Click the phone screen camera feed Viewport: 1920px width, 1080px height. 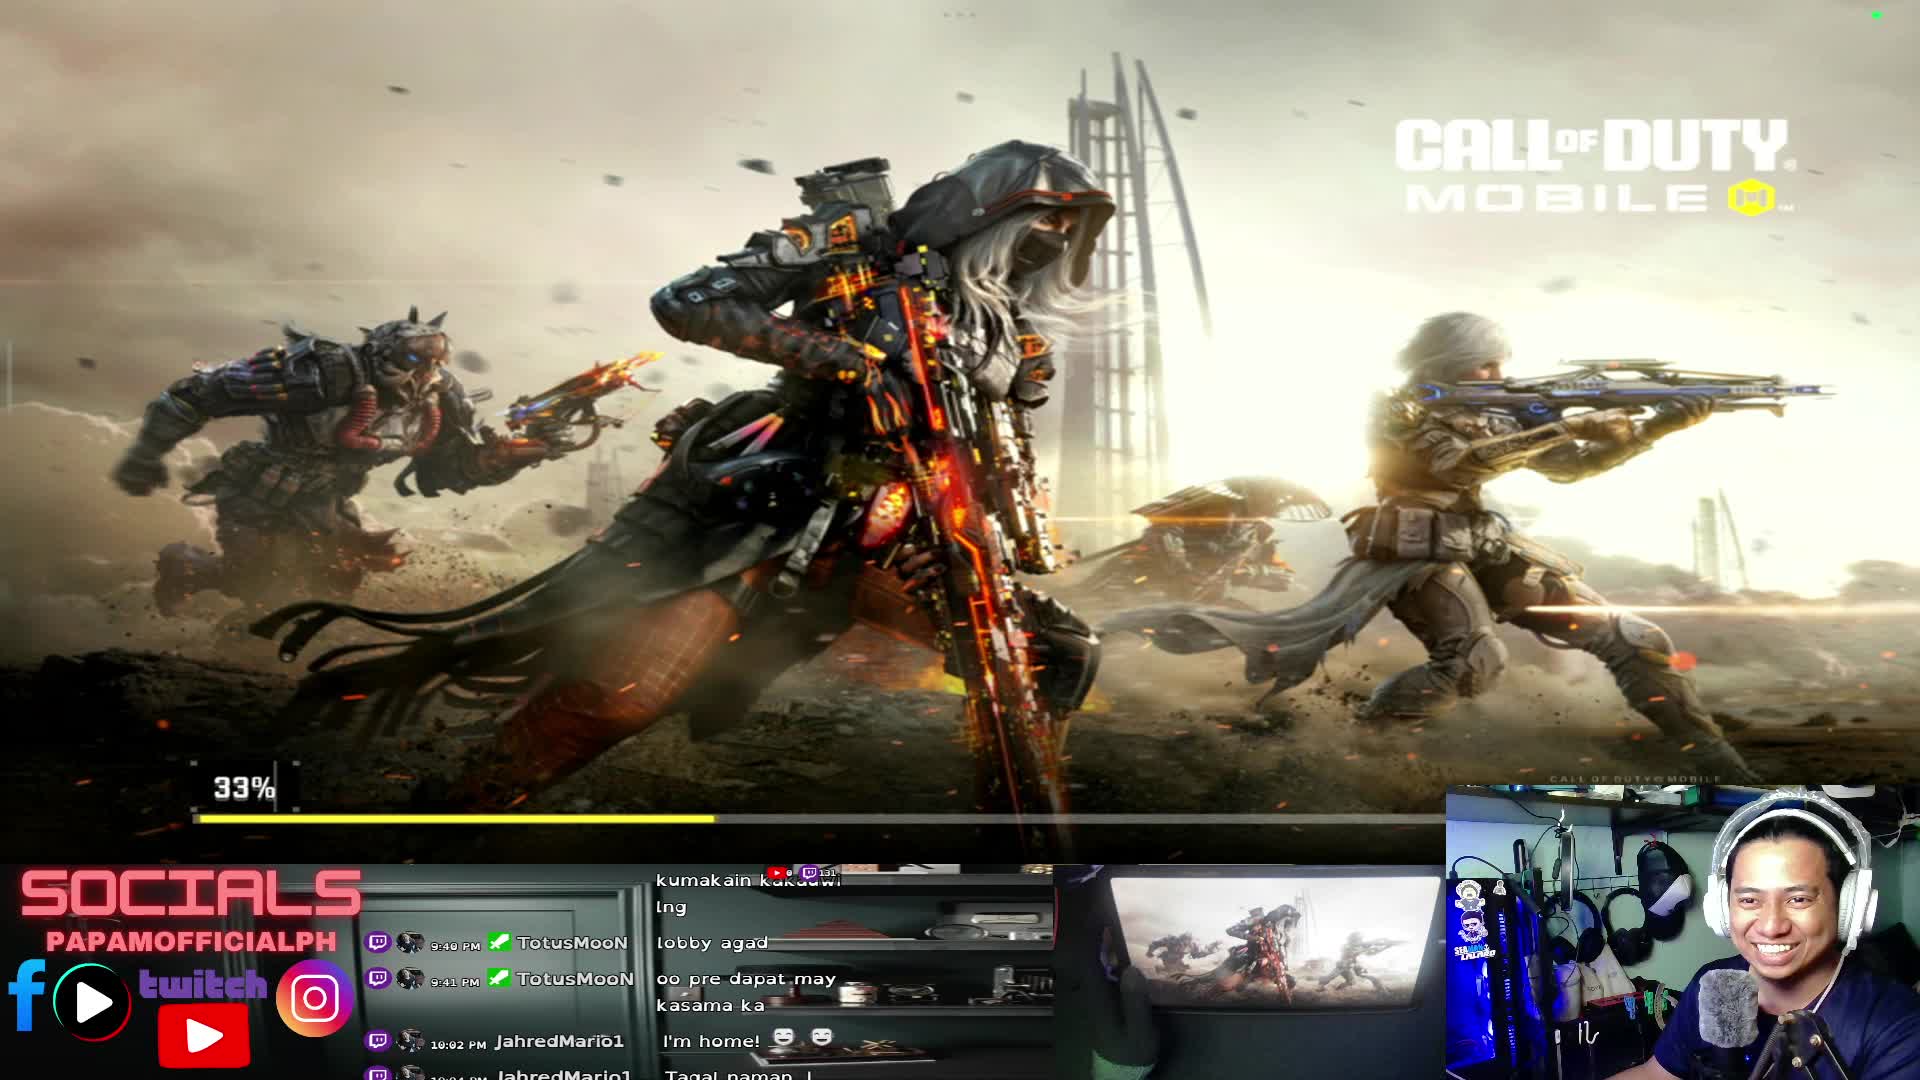click(1250, 972)
